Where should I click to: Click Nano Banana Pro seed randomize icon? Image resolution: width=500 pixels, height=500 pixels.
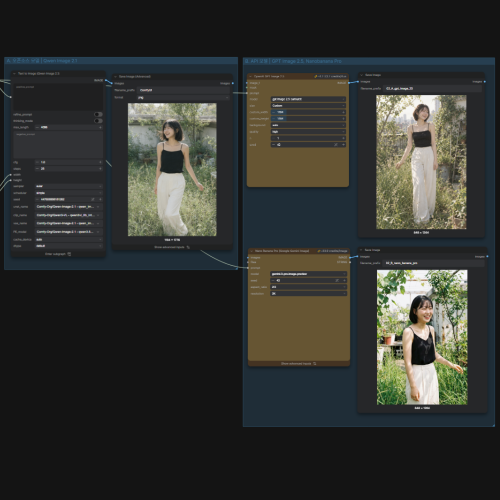(337, 280)
